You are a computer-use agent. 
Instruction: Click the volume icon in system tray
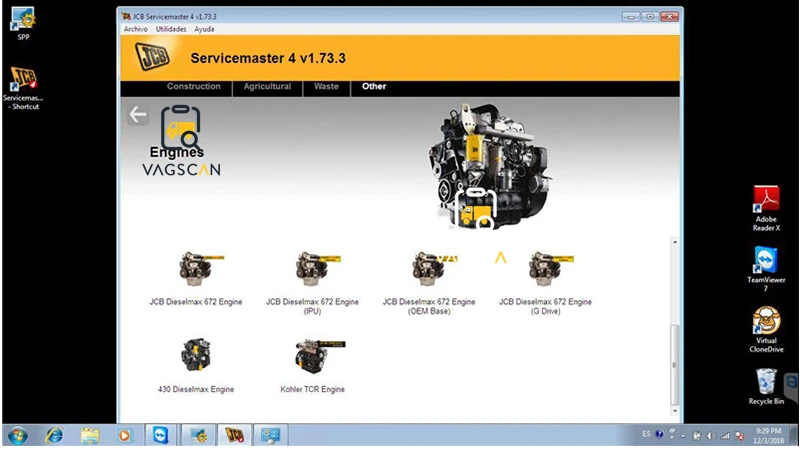[711, 436]
